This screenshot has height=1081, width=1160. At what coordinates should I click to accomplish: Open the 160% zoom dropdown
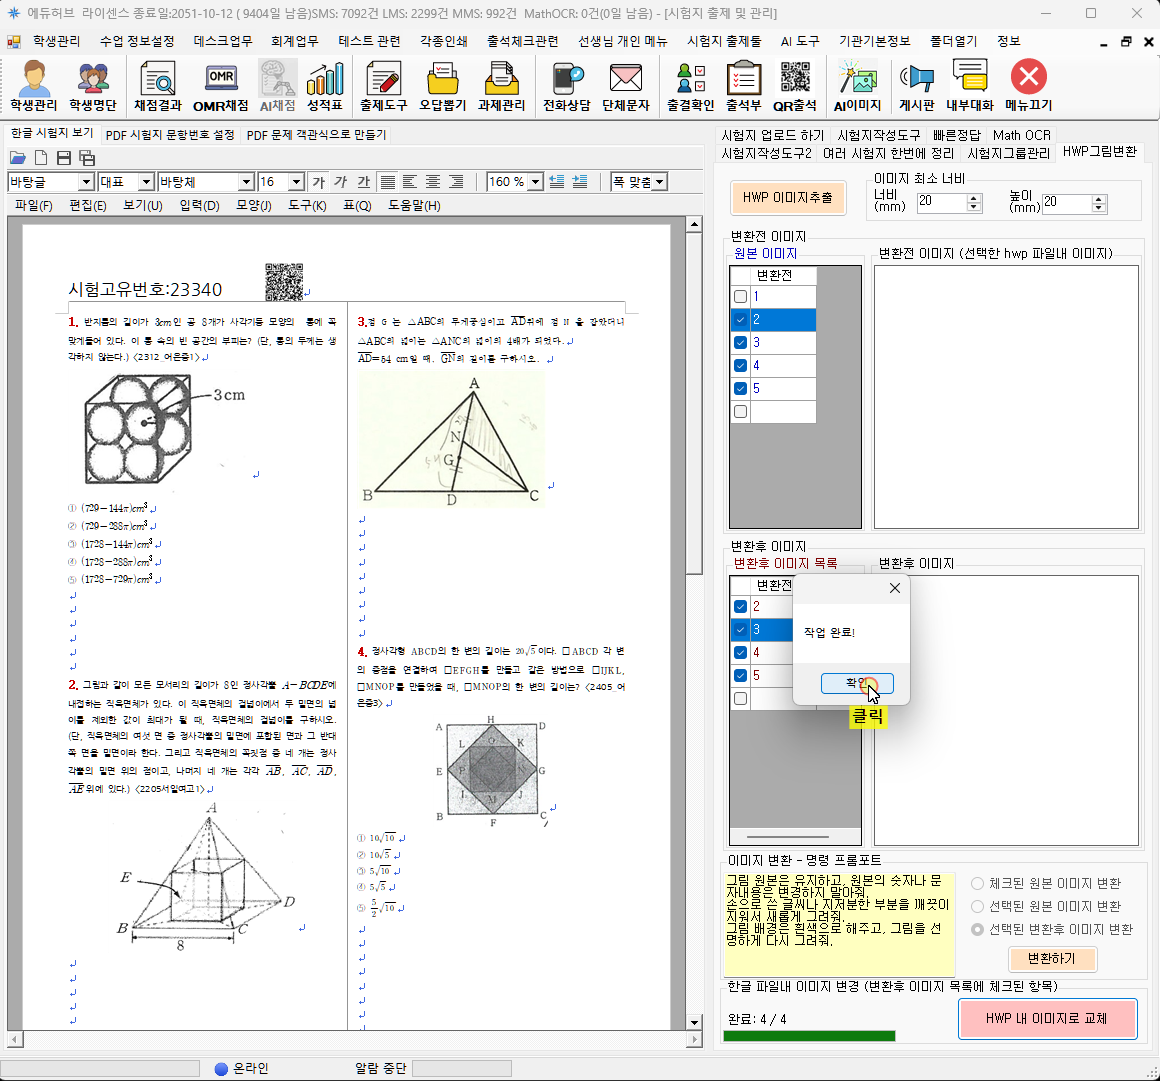[535, 182]
